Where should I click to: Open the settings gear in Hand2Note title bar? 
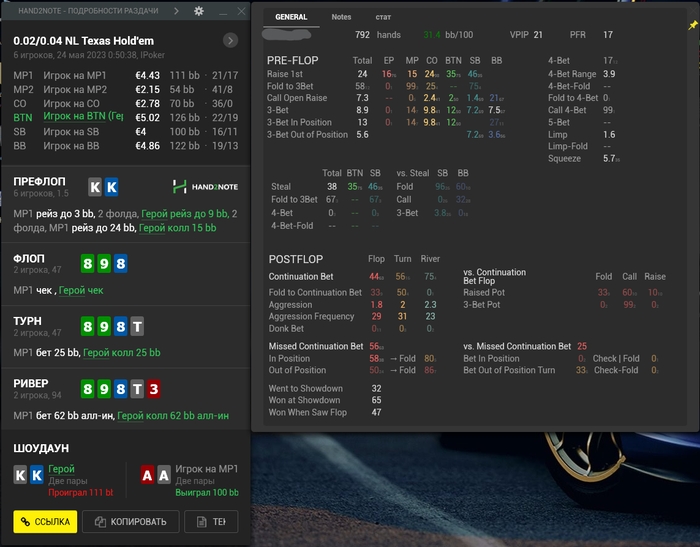199,11
